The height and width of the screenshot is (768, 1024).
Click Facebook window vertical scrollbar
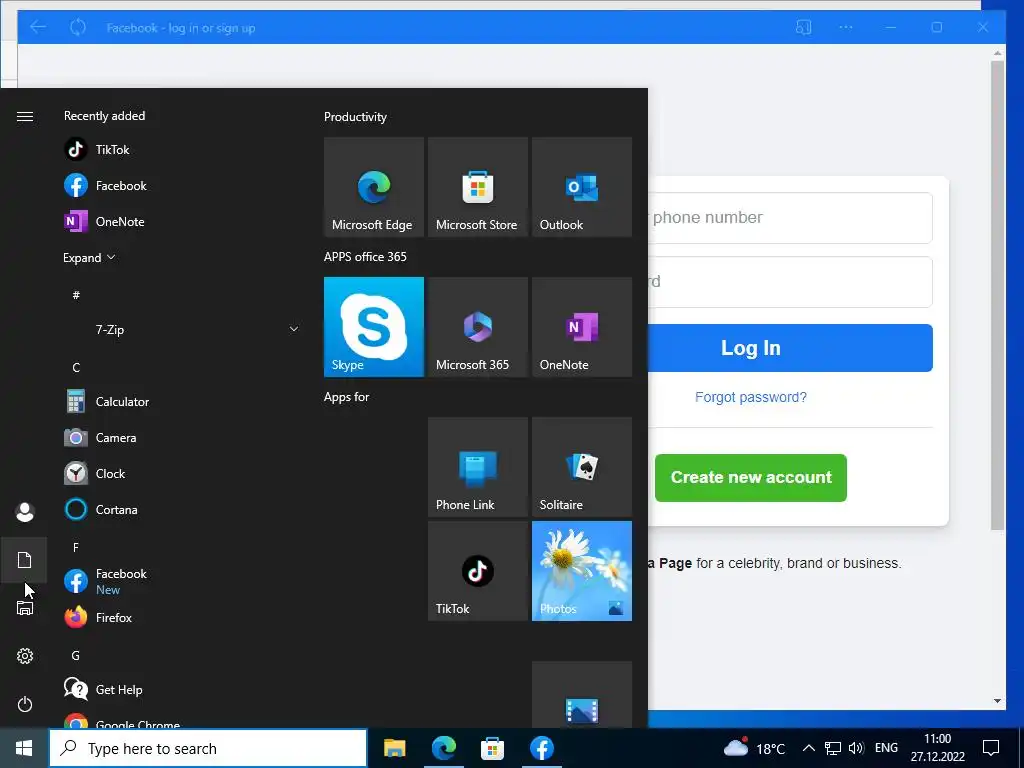[x=997, y=294]
